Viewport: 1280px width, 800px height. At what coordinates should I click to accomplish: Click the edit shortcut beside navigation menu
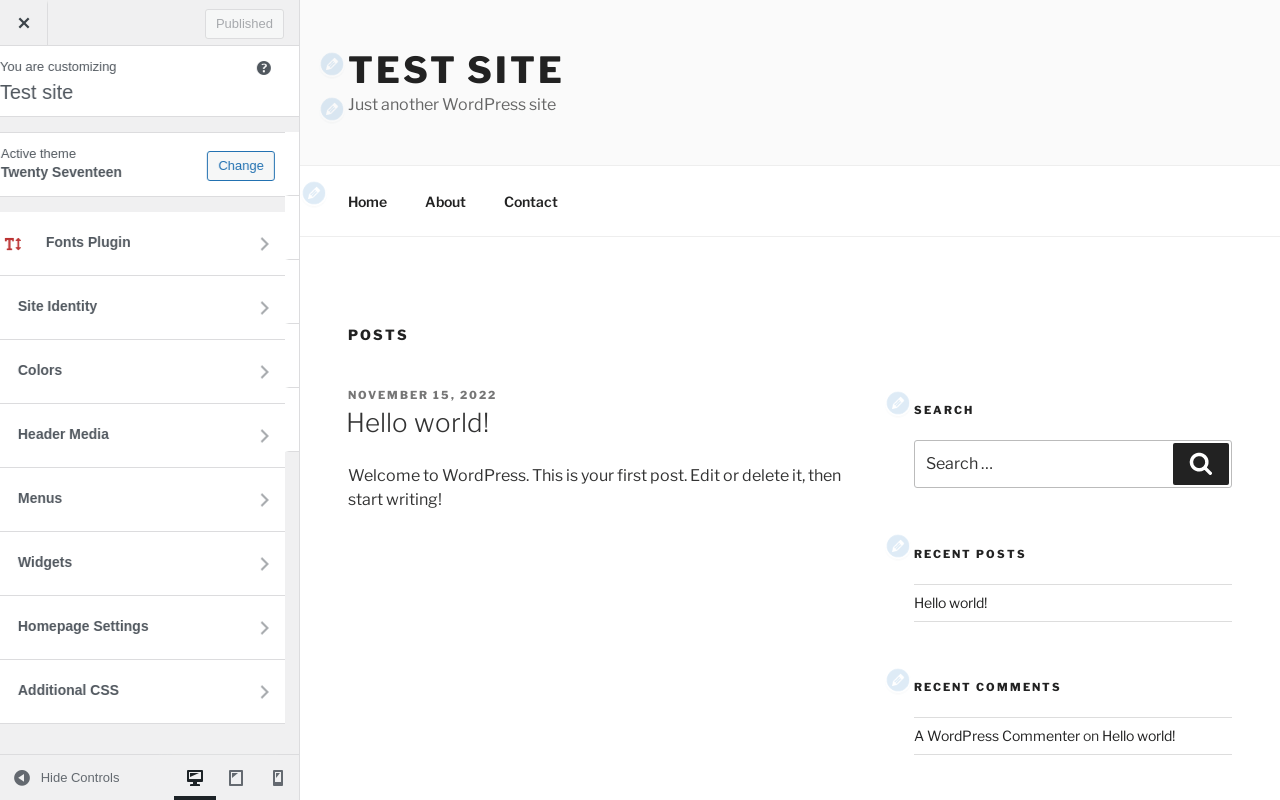314,193
